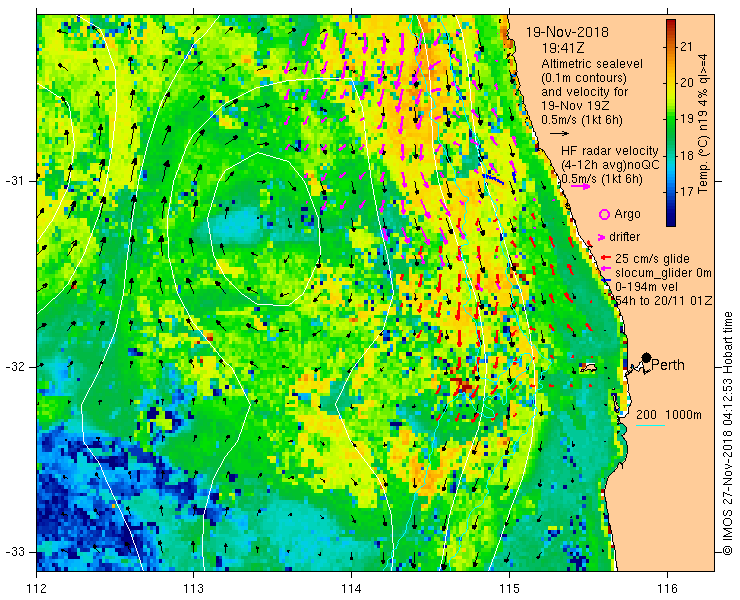Image resolution: width=740 pixels, height=600 pixels.
Task: Click the '0-194m vel' legend text
Action: pyautogui.click(x=647, y=287)
